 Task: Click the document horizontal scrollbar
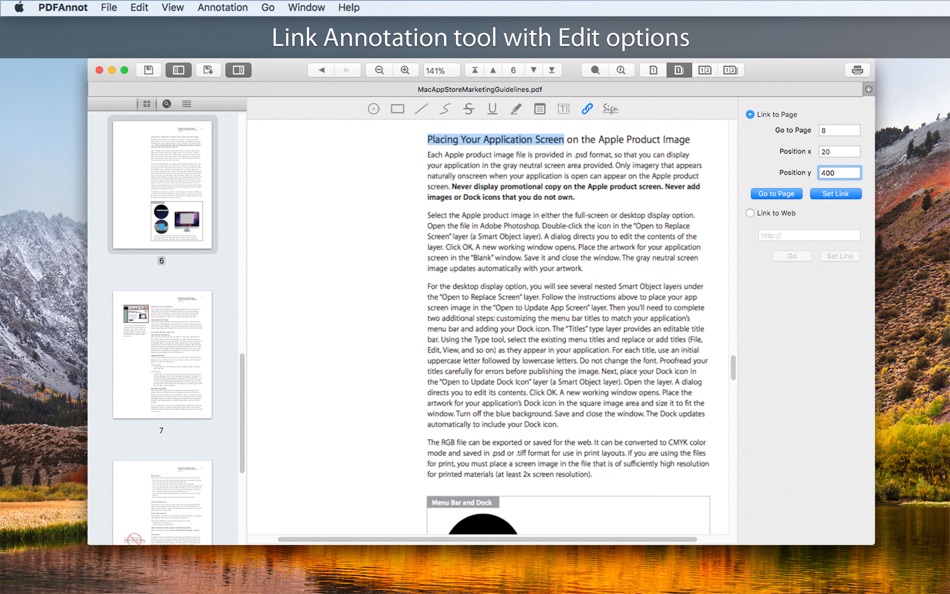click(x=487, y=539)
